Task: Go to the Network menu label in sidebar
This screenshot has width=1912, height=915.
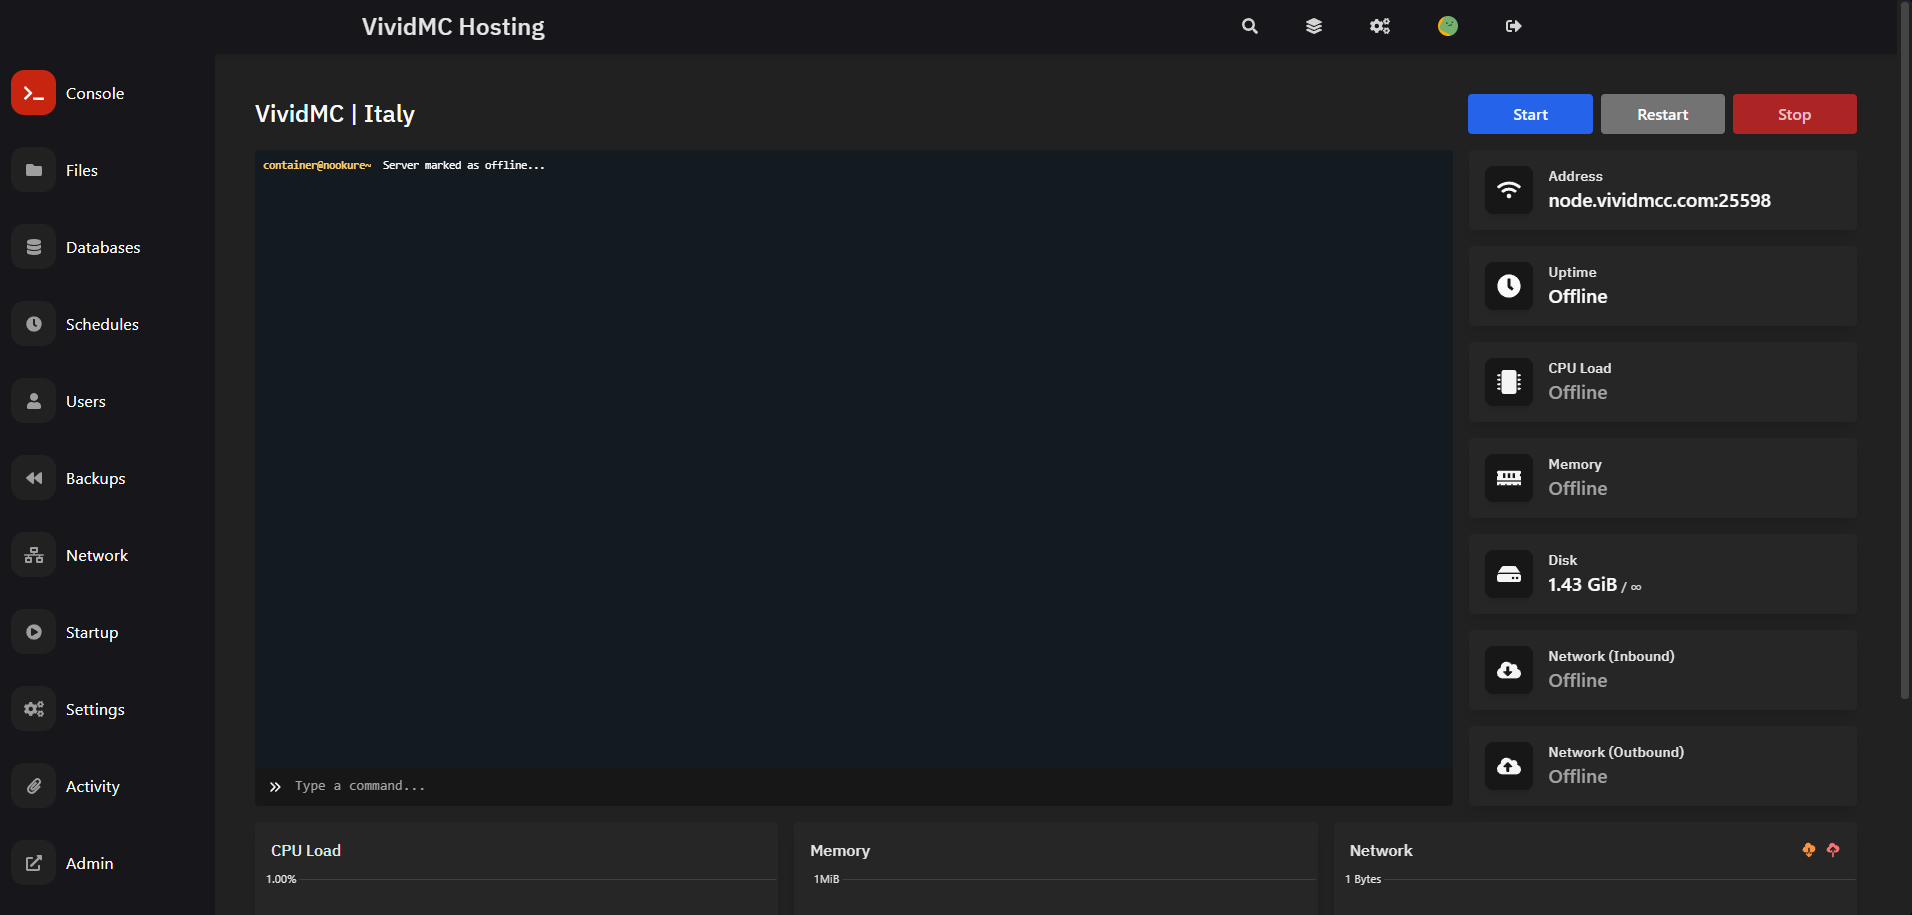Action: click(97, 555)
